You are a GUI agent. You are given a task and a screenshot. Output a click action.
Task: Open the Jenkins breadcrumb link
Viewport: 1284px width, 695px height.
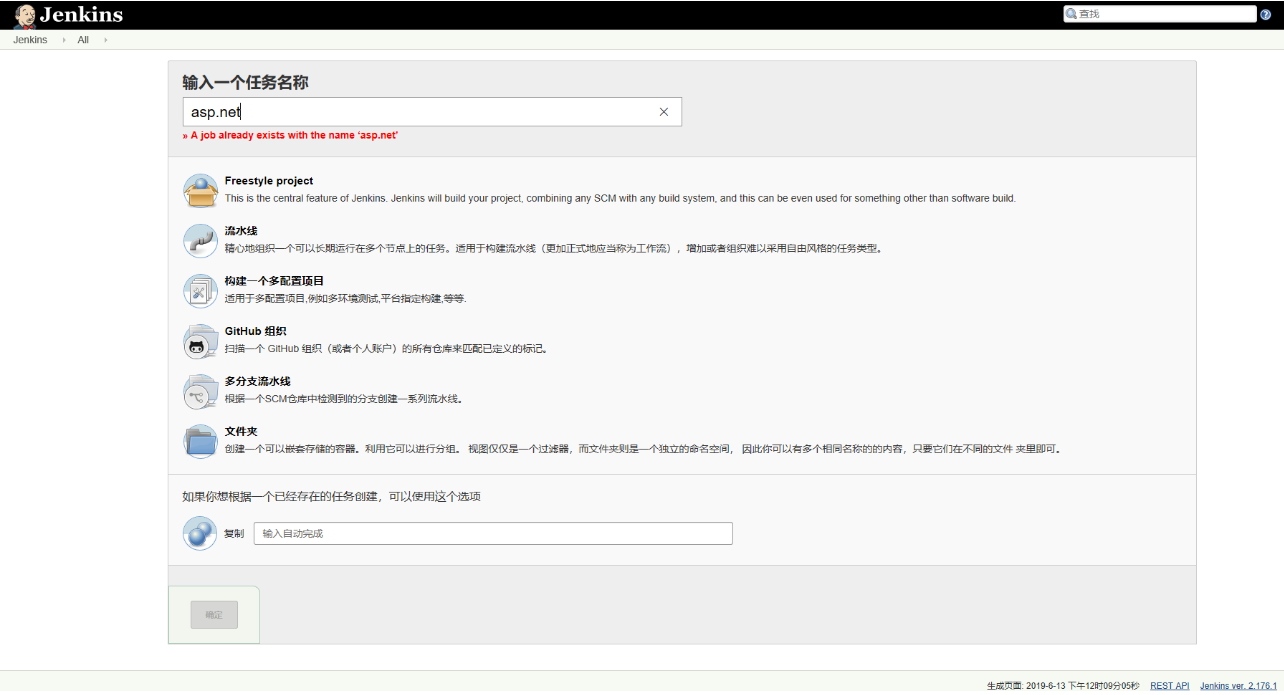[x=30, y=40]
